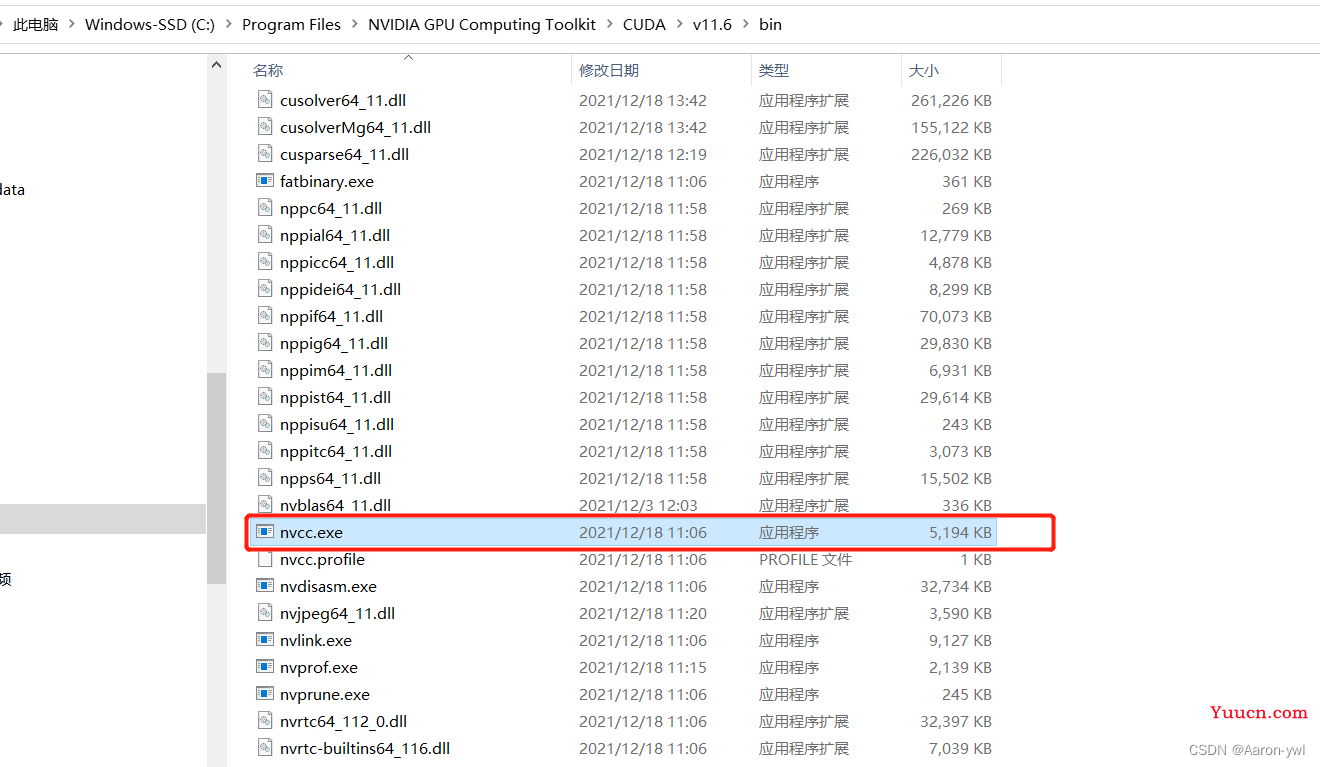This screenshot has height=767, width=1320.
Task: Click the nppitc64_11.dll file icon
Action: (265, 451)
